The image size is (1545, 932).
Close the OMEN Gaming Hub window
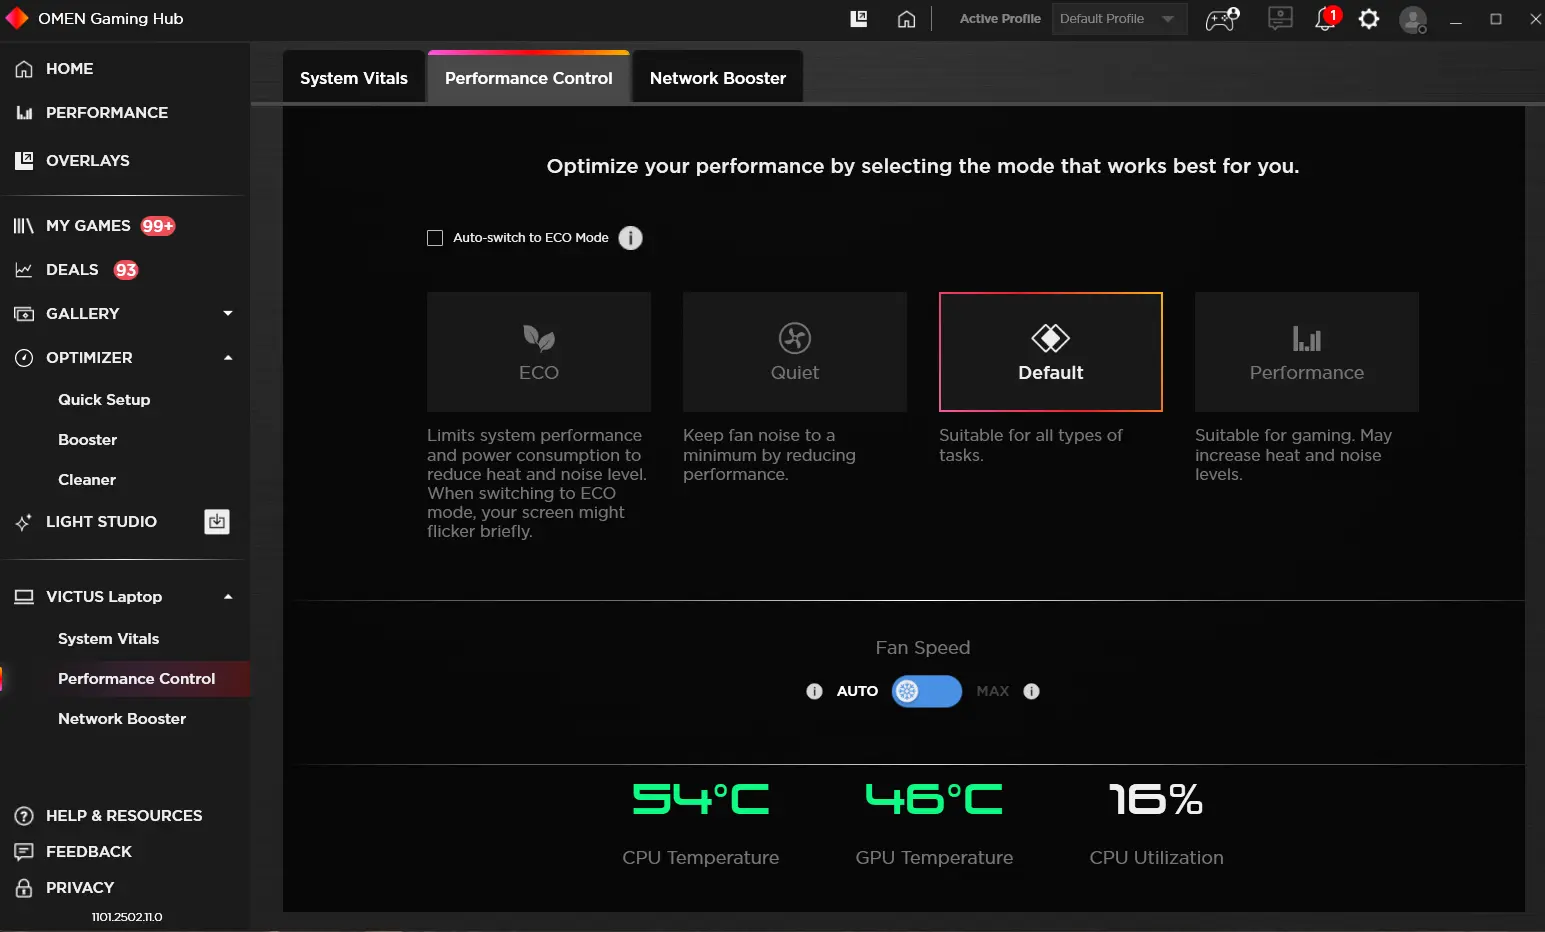pyautogui.click(x=1535, y=19)
